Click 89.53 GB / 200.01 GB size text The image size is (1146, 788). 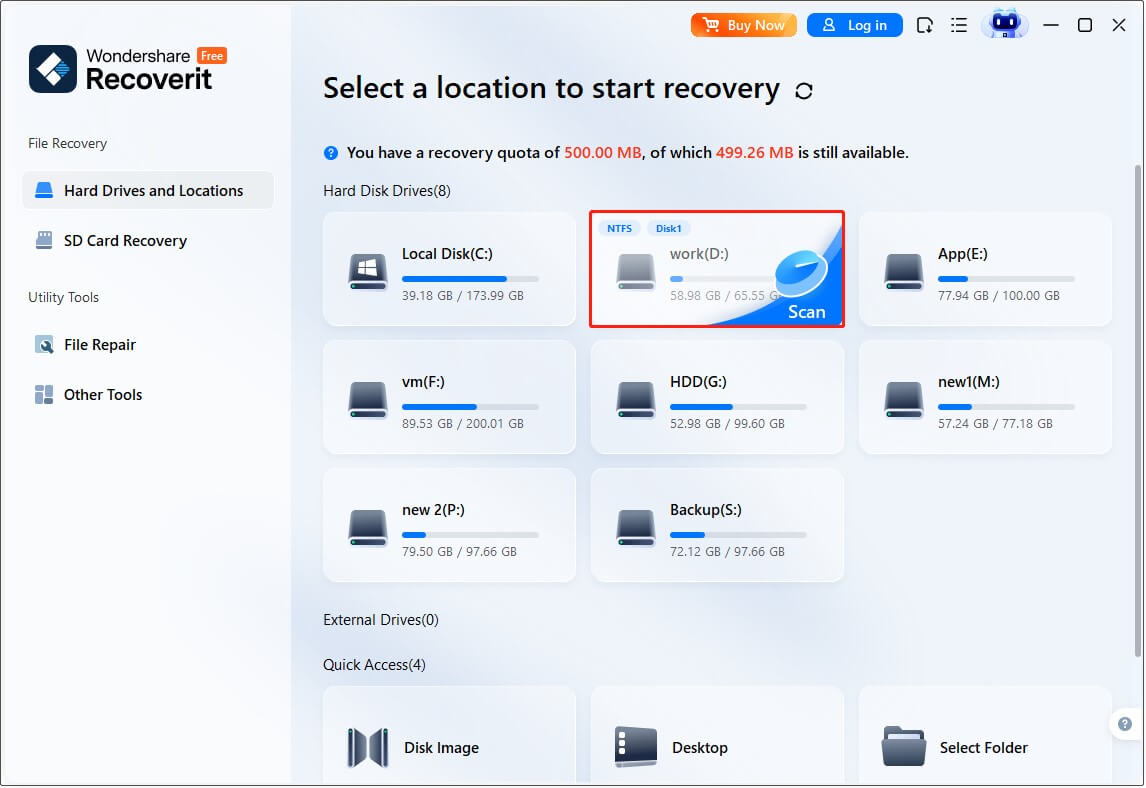coord(463,423)
